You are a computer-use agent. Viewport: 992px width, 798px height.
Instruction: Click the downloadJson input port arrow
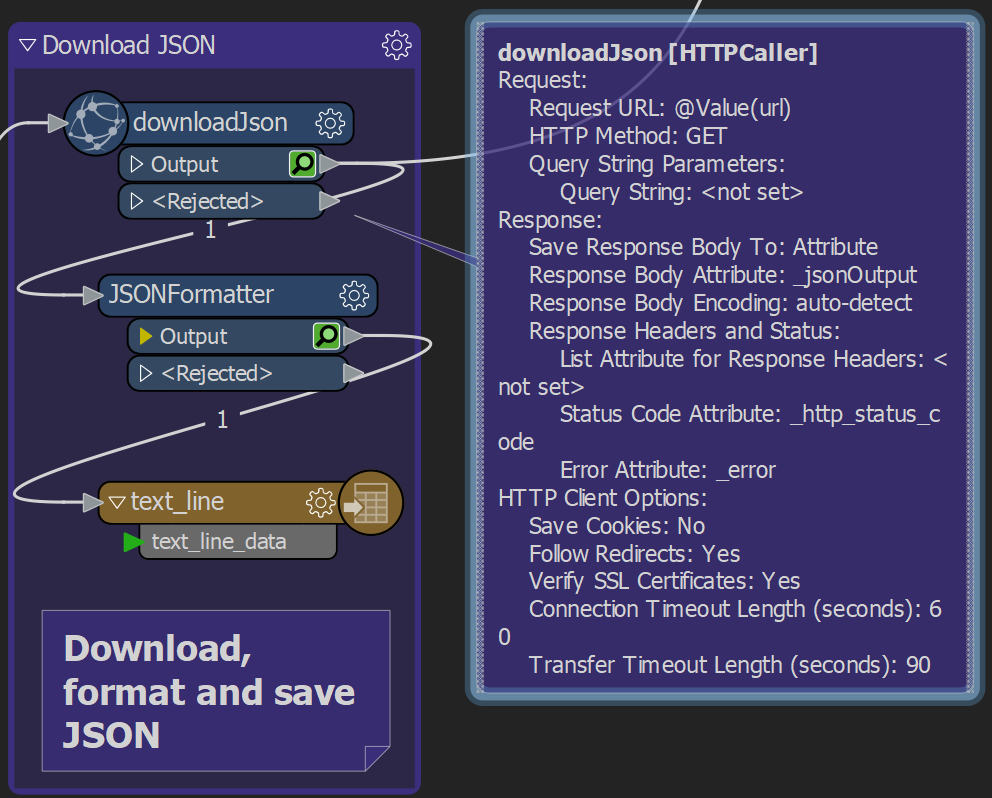(58, 123)
